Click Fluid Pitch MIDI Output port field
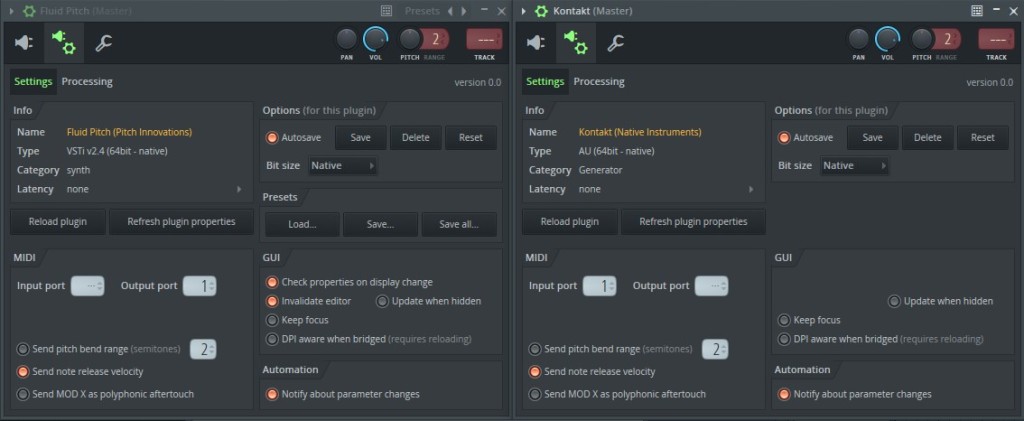Image resolution: width=1024 pixels, height=421 pixels. [x=199, y=286]
